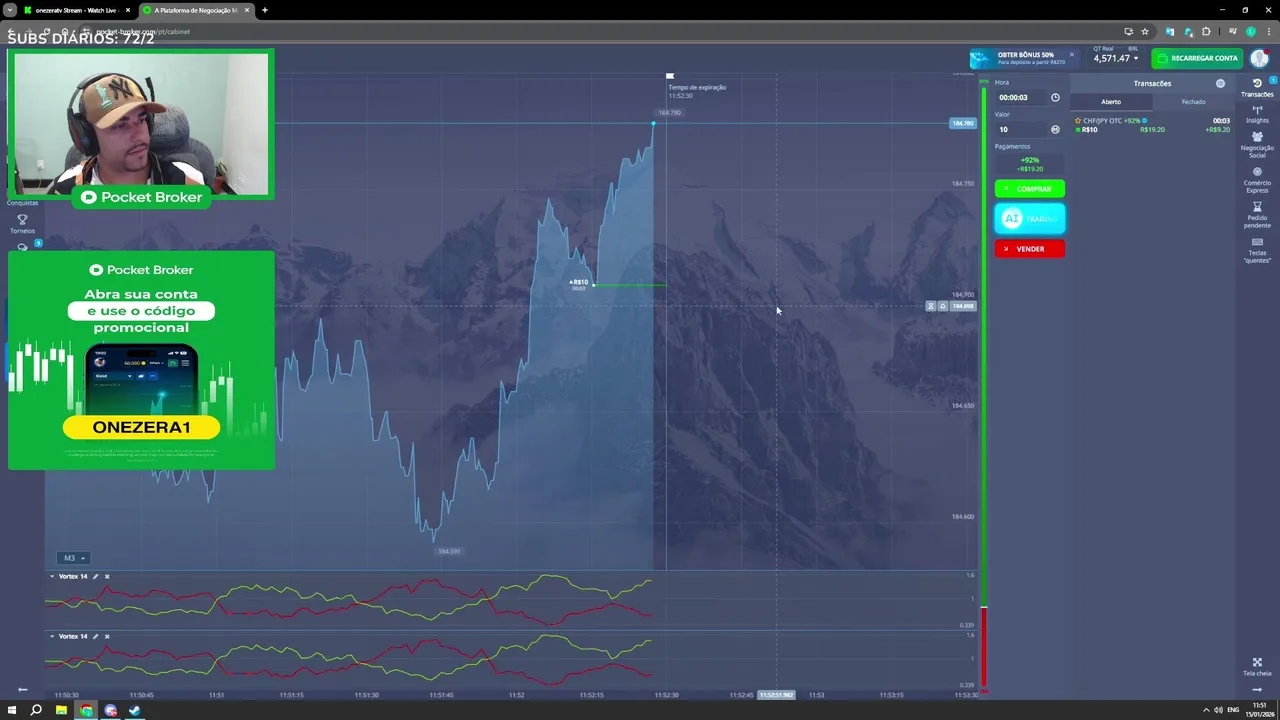Remove the lower Vortex 14 indicator
This screenshot has width=1280, height=720.
click(x=107, y=636)
